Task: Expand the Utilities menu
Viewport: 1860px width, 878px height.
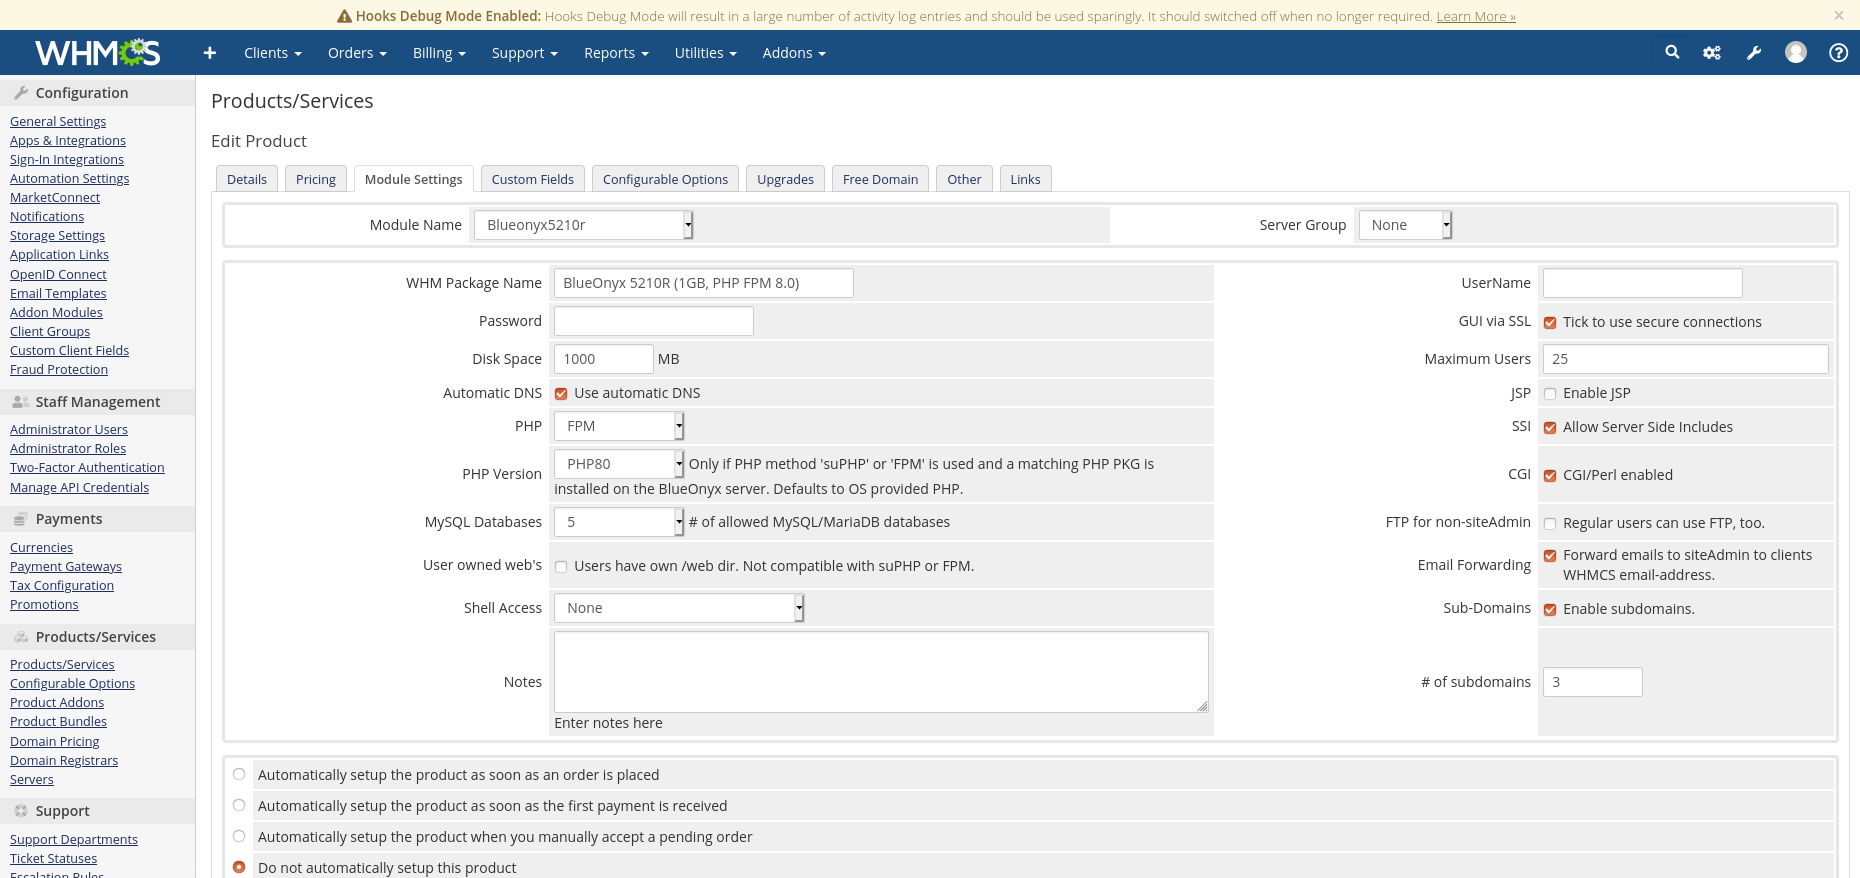Action: click(705, 53)
